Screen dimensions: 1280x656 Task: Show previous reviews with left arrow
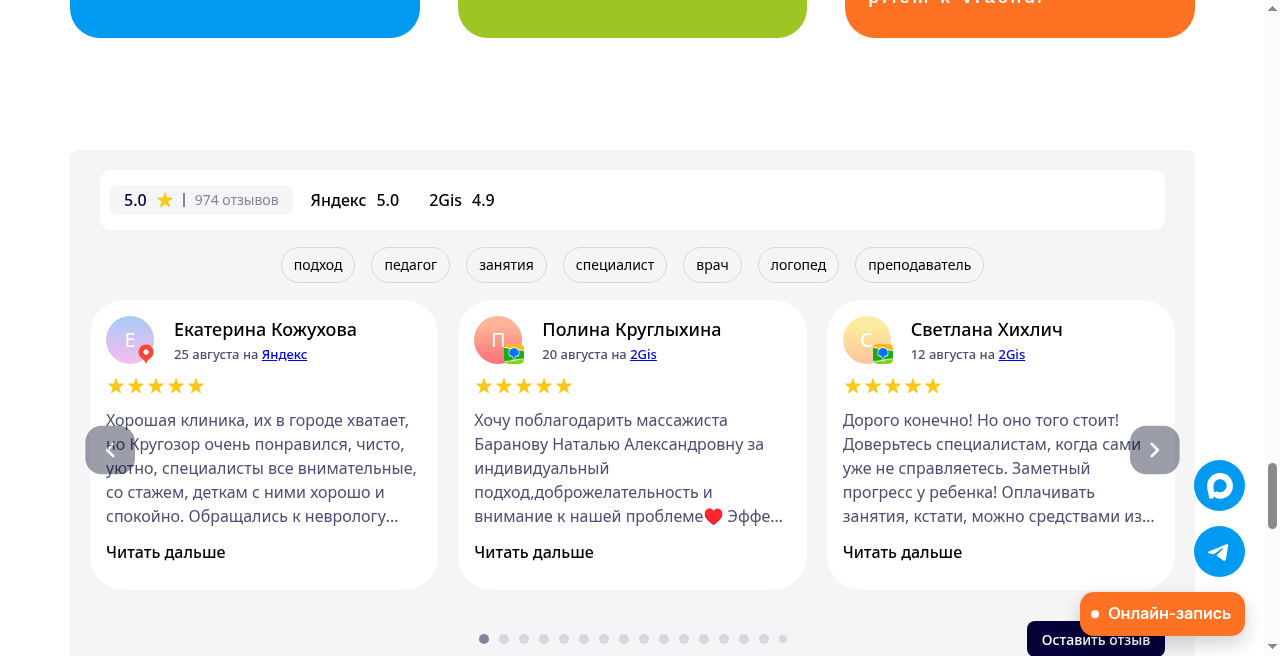tap(110, 450)
